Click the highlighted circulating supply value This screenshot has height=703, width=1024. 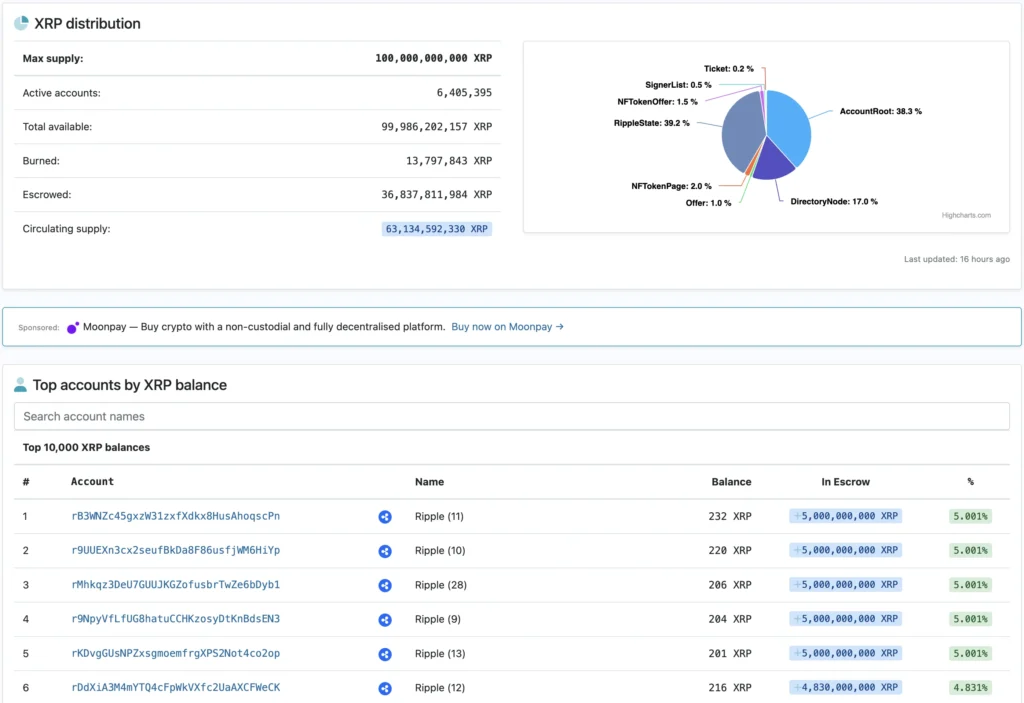436,229
